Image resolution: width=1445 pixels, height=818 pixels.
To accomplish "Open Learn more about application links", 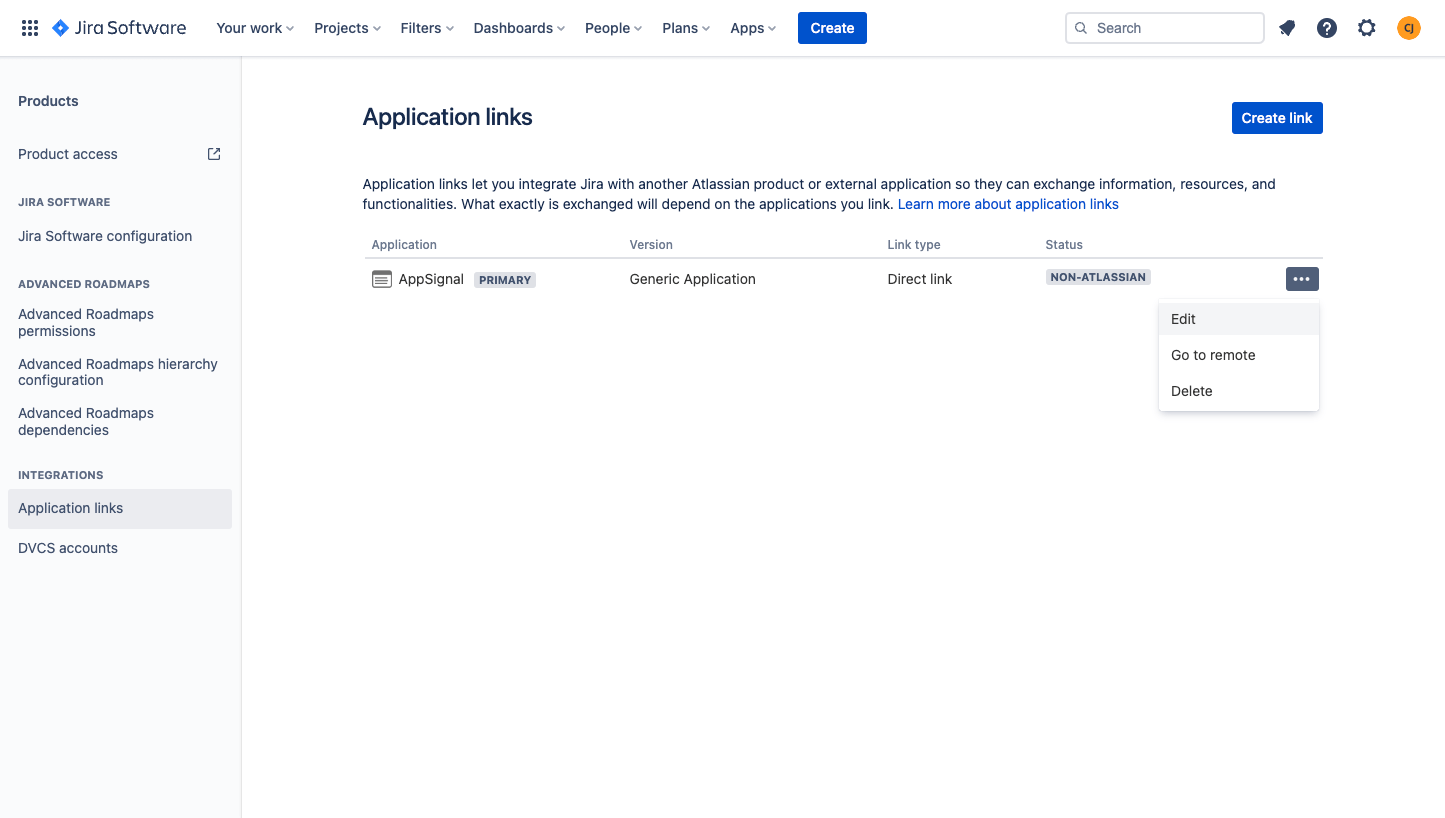I will [x=1008, y=204].
